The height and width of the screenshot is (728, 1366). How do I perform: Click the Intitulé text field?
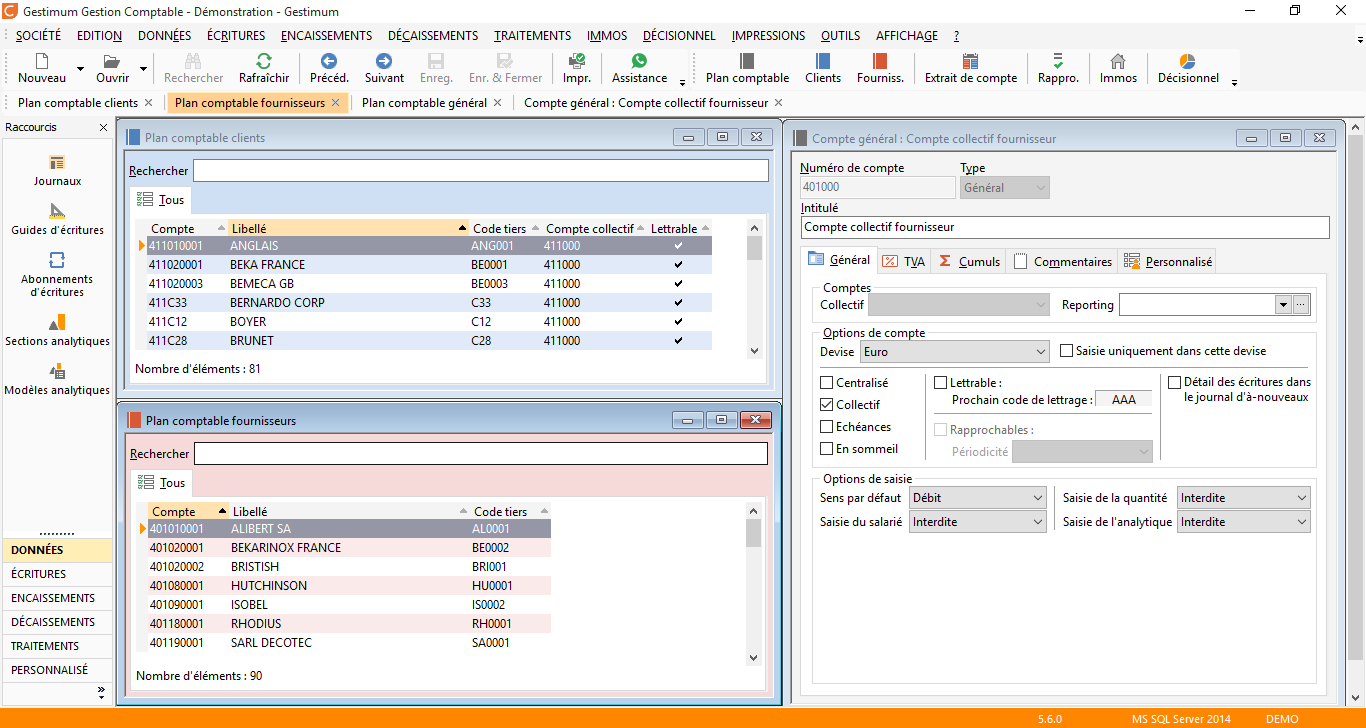[x=1065, y=228]
